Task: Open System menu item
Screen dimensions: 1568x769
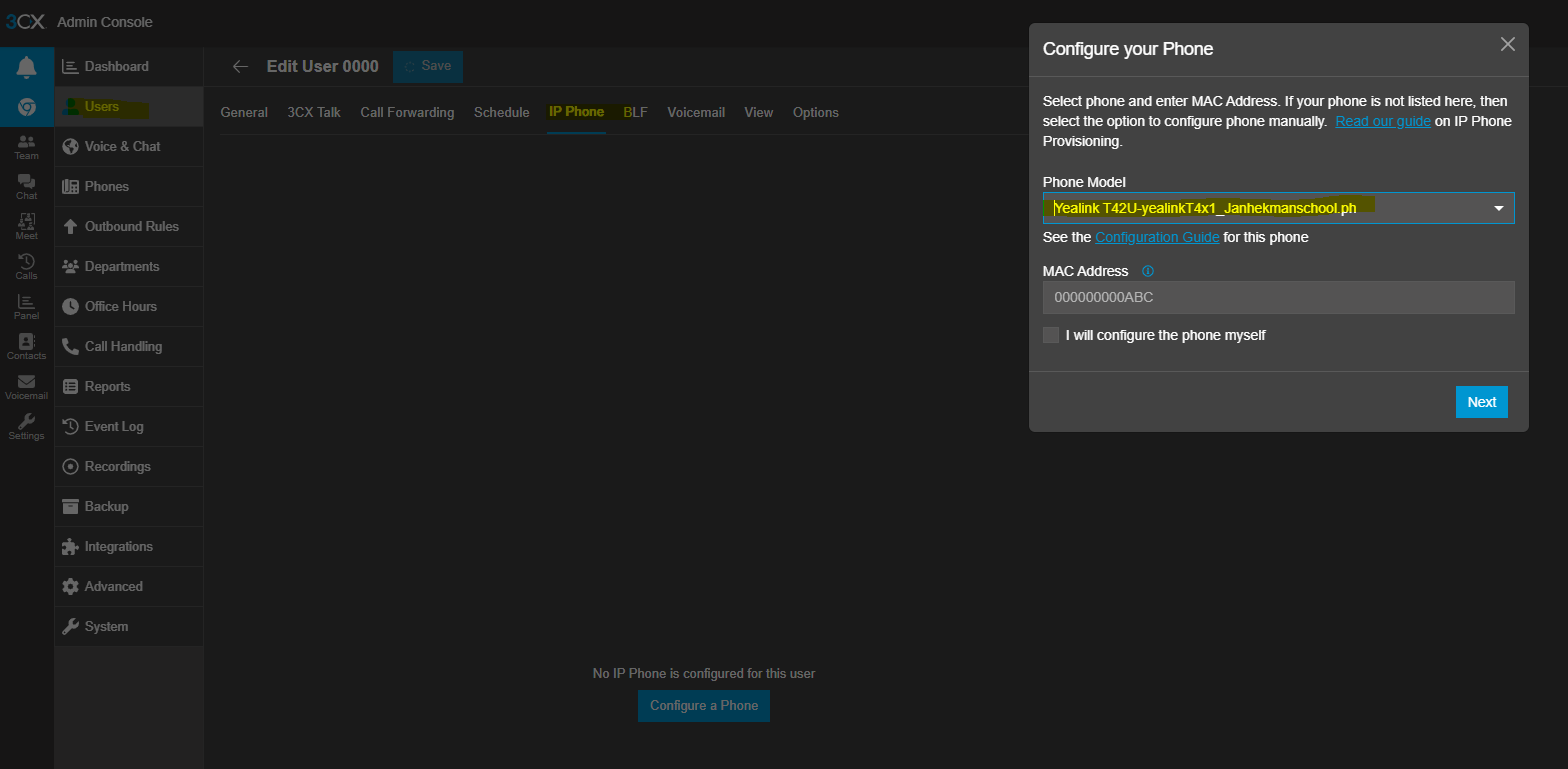Action: 129,626
